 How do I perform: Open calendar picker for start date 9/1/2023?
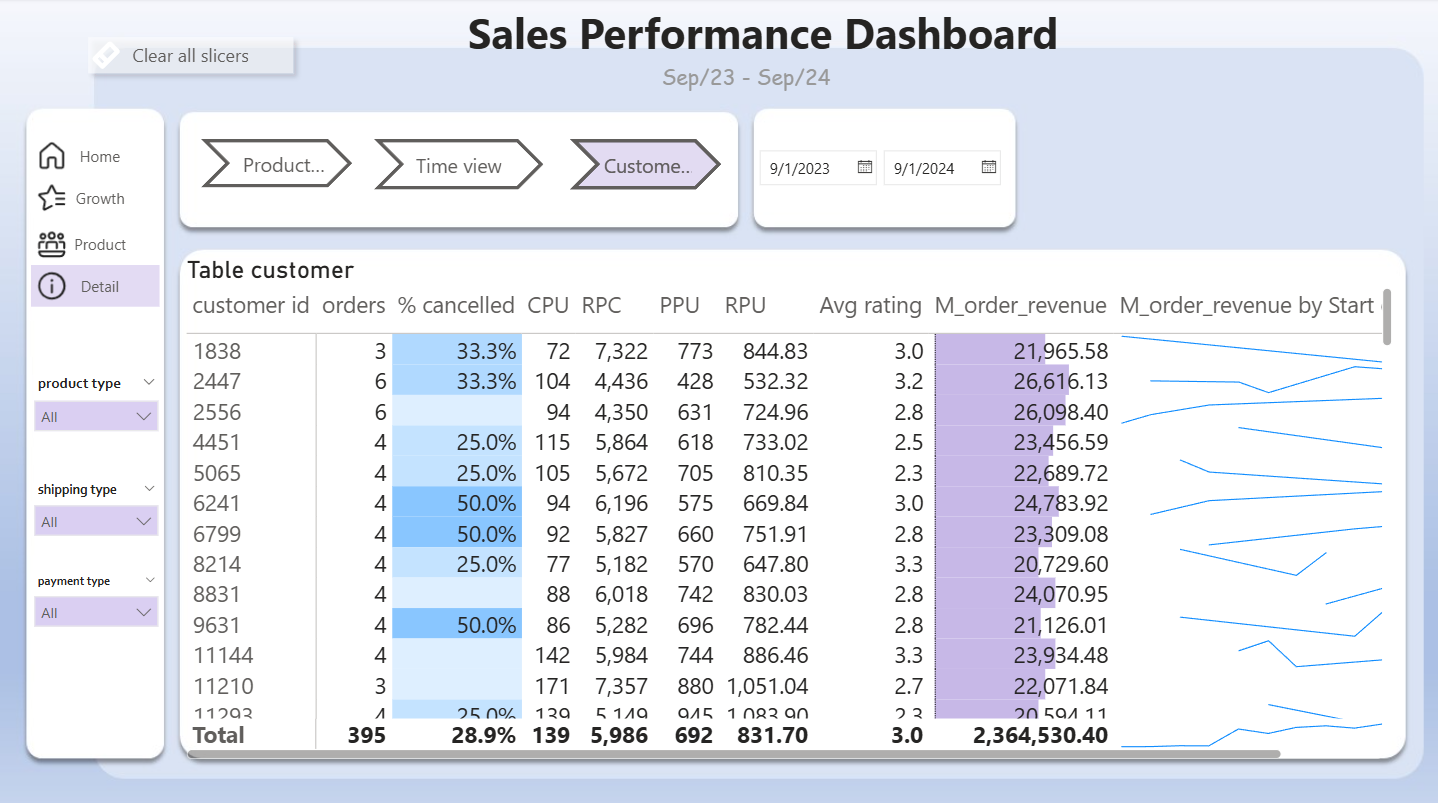click(x=865, y=167)
